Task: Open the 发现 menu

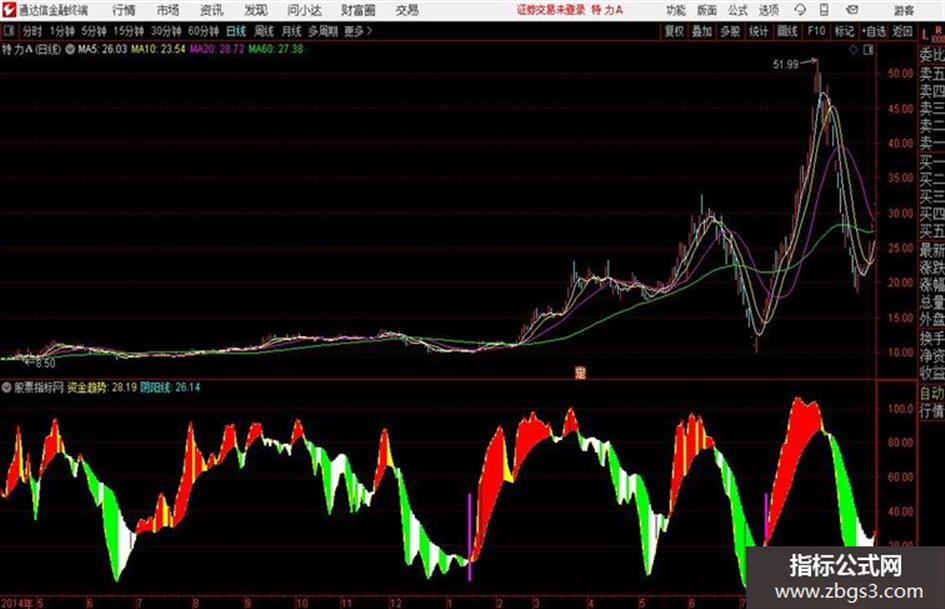Action: click(256, 10)
